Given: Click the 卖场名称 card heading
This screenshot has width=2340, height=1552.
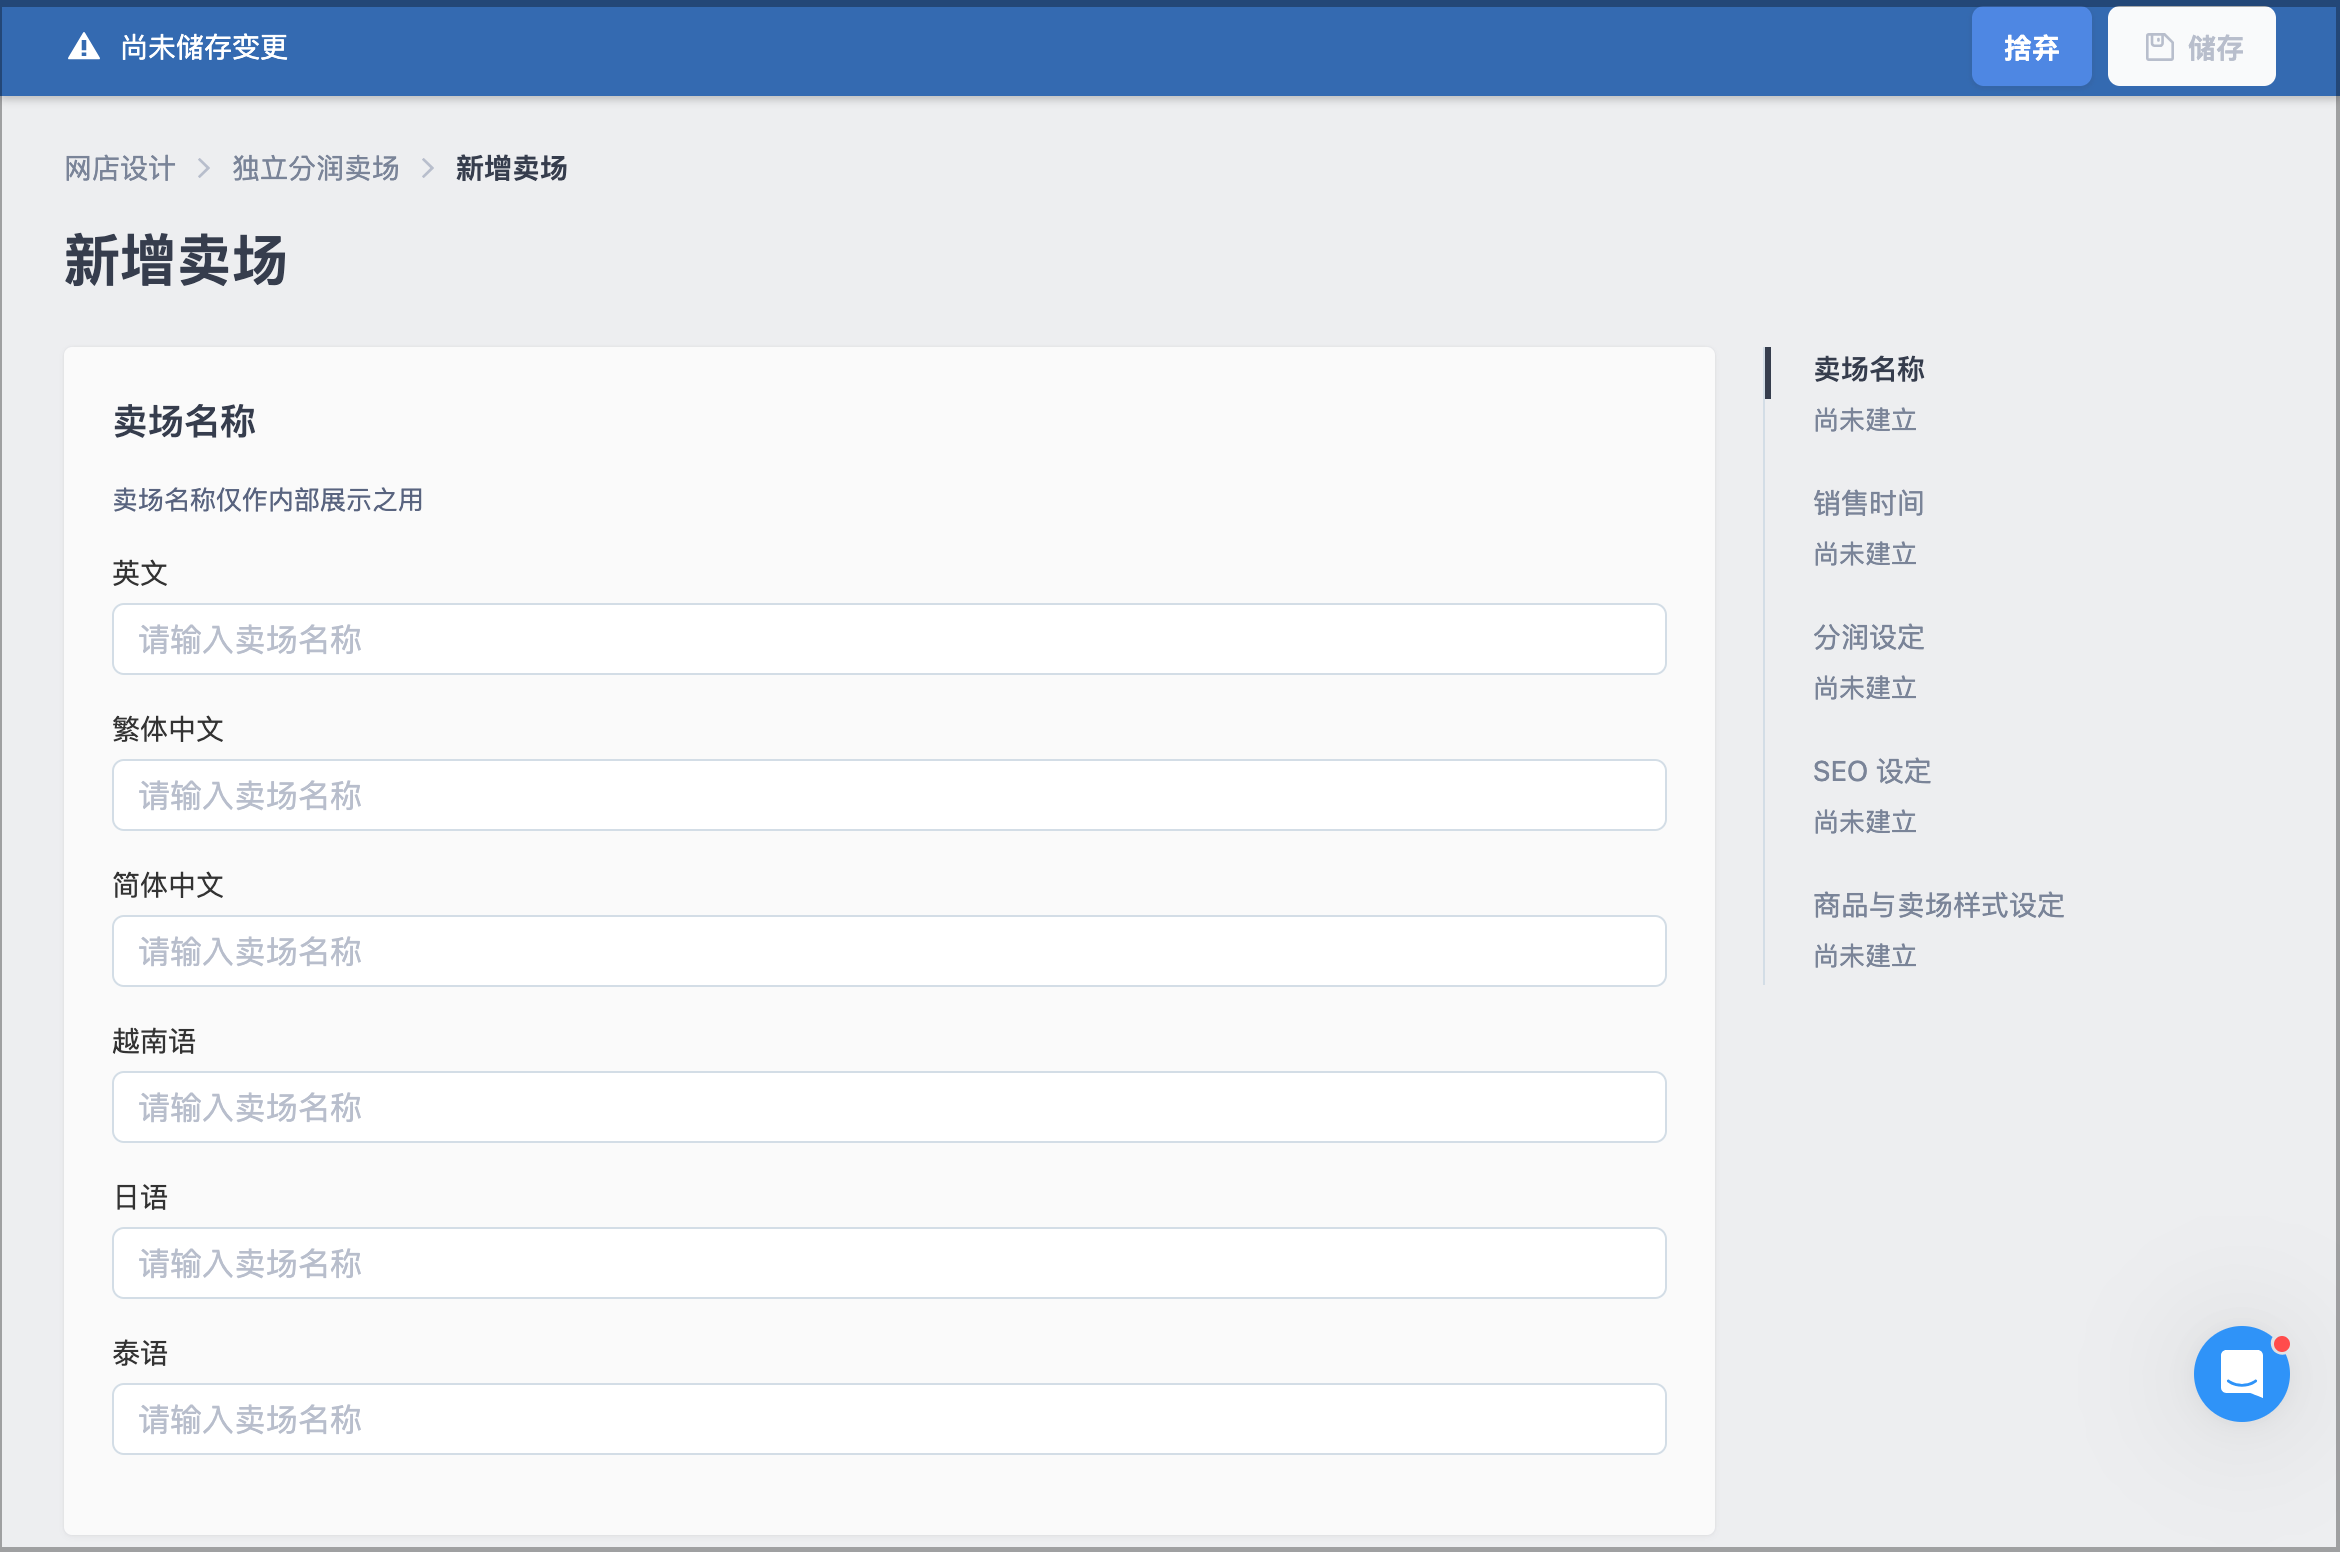Looking at the screenshot, I should (x=184, y=421).
